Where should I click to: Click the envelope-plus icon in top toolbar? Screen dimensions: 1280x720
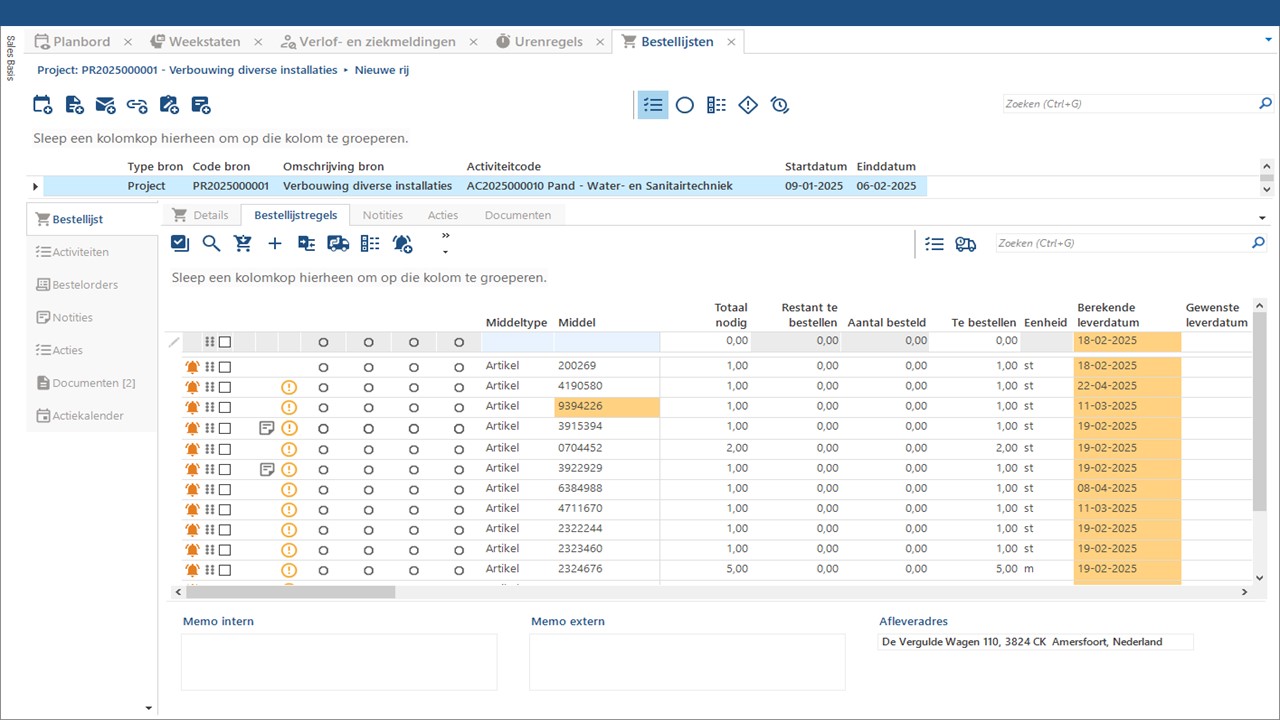(105, 105)
